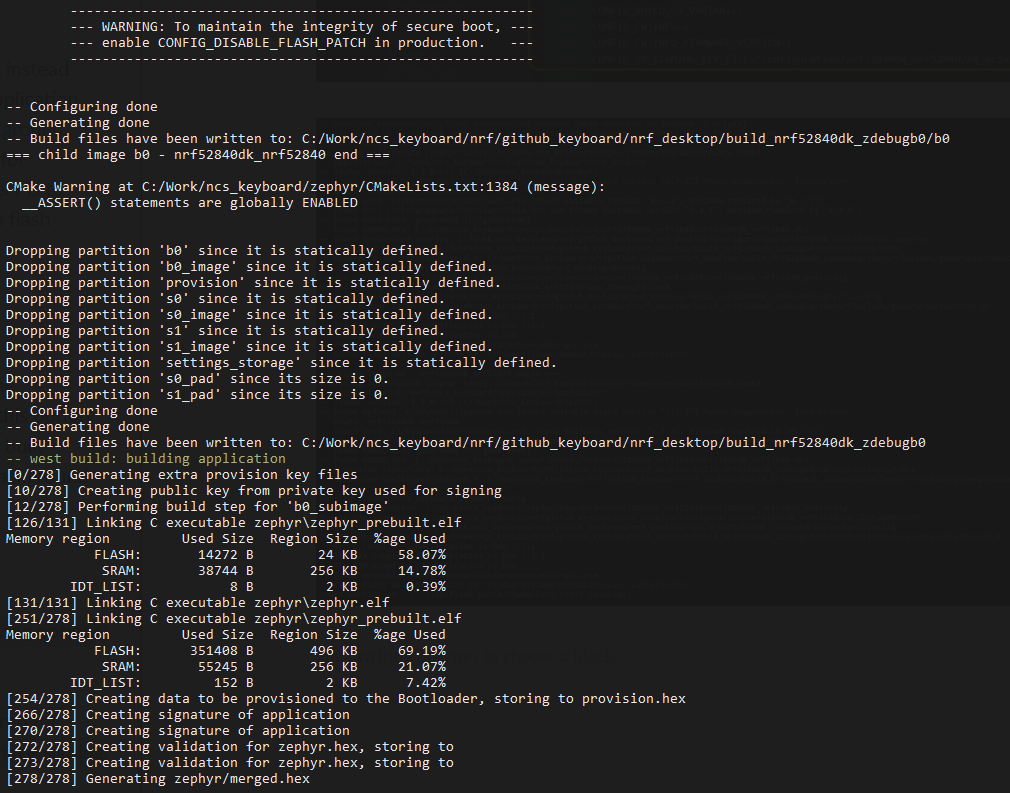Click the 'settings_storage' partition line
This screenshot has height=793, width=1010.
281,363
